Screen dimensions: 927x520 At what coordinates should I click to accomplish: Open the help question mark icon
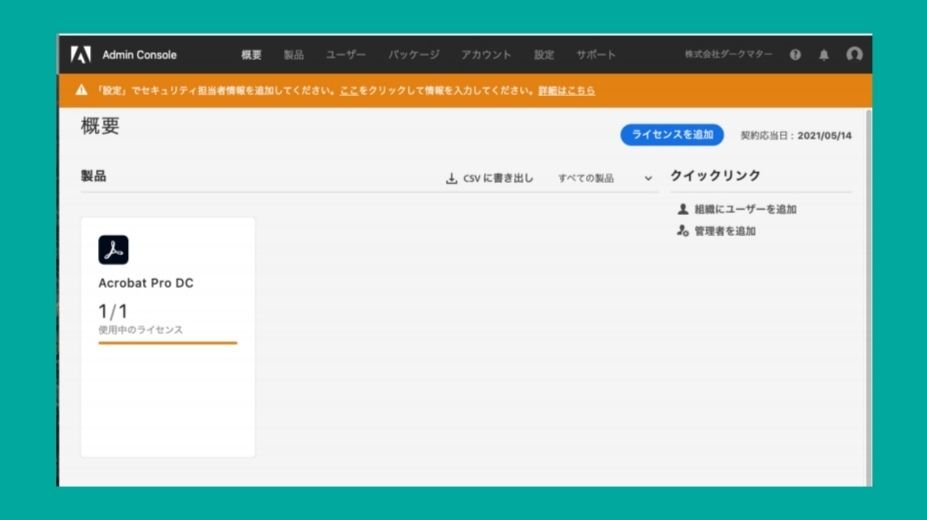[795, 55]
